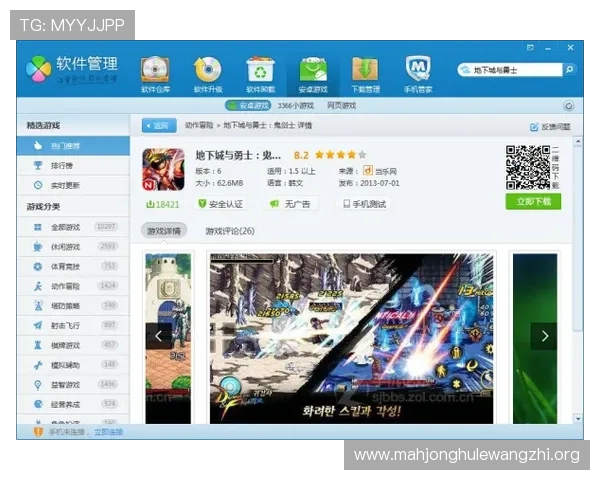Open 棋牌游戏 category
This screenshot has height=480, width=600.
point(73,345)
